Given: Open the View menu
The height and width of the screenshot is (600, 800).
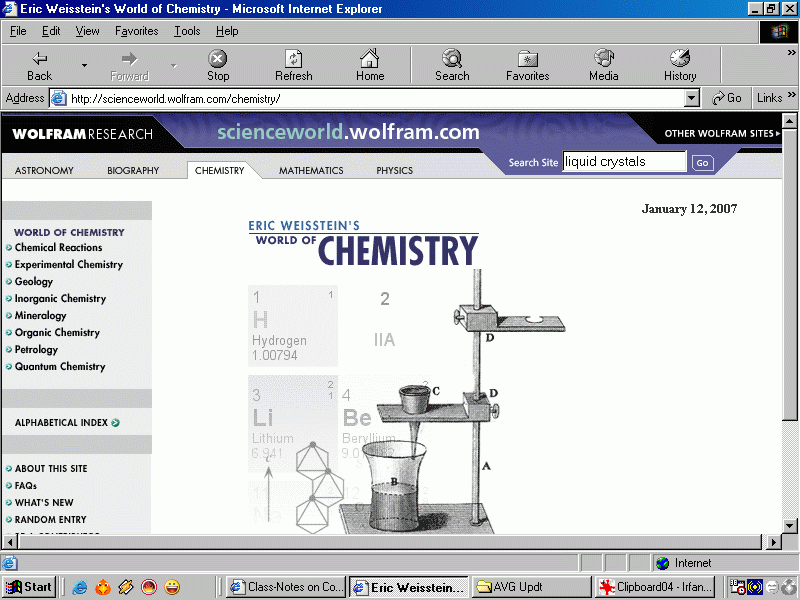Looking at the screenshot, I should tap(87, 31).
